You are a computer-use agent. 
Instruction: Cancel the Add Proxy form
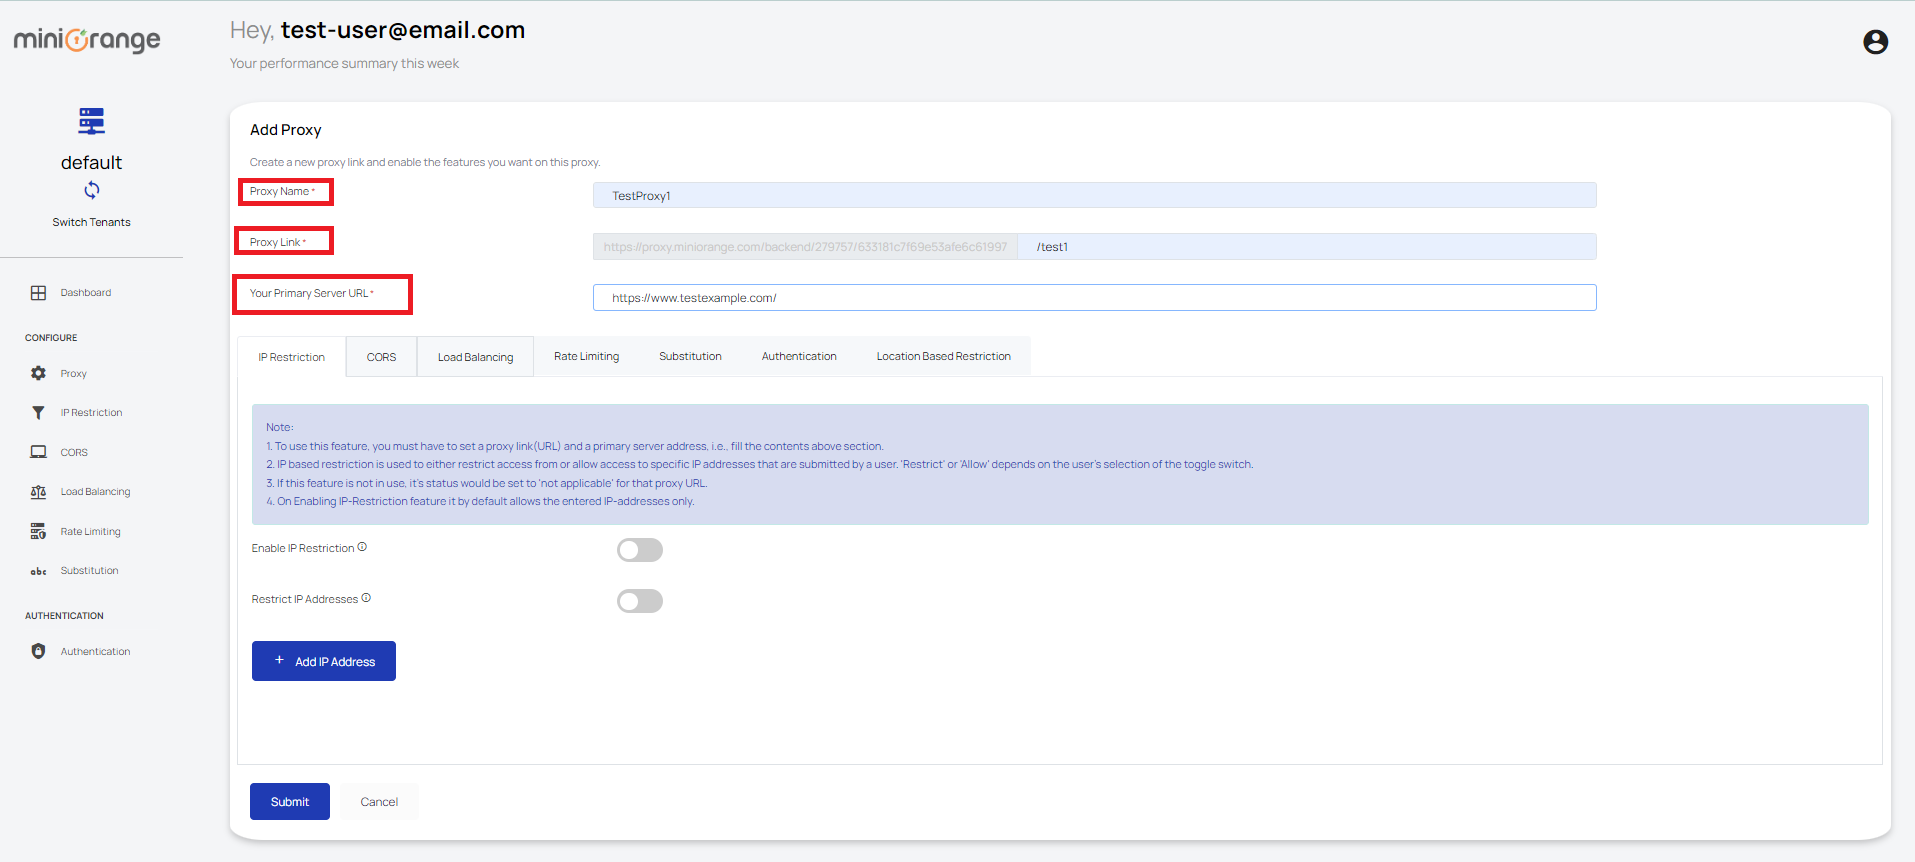[379, 802]
